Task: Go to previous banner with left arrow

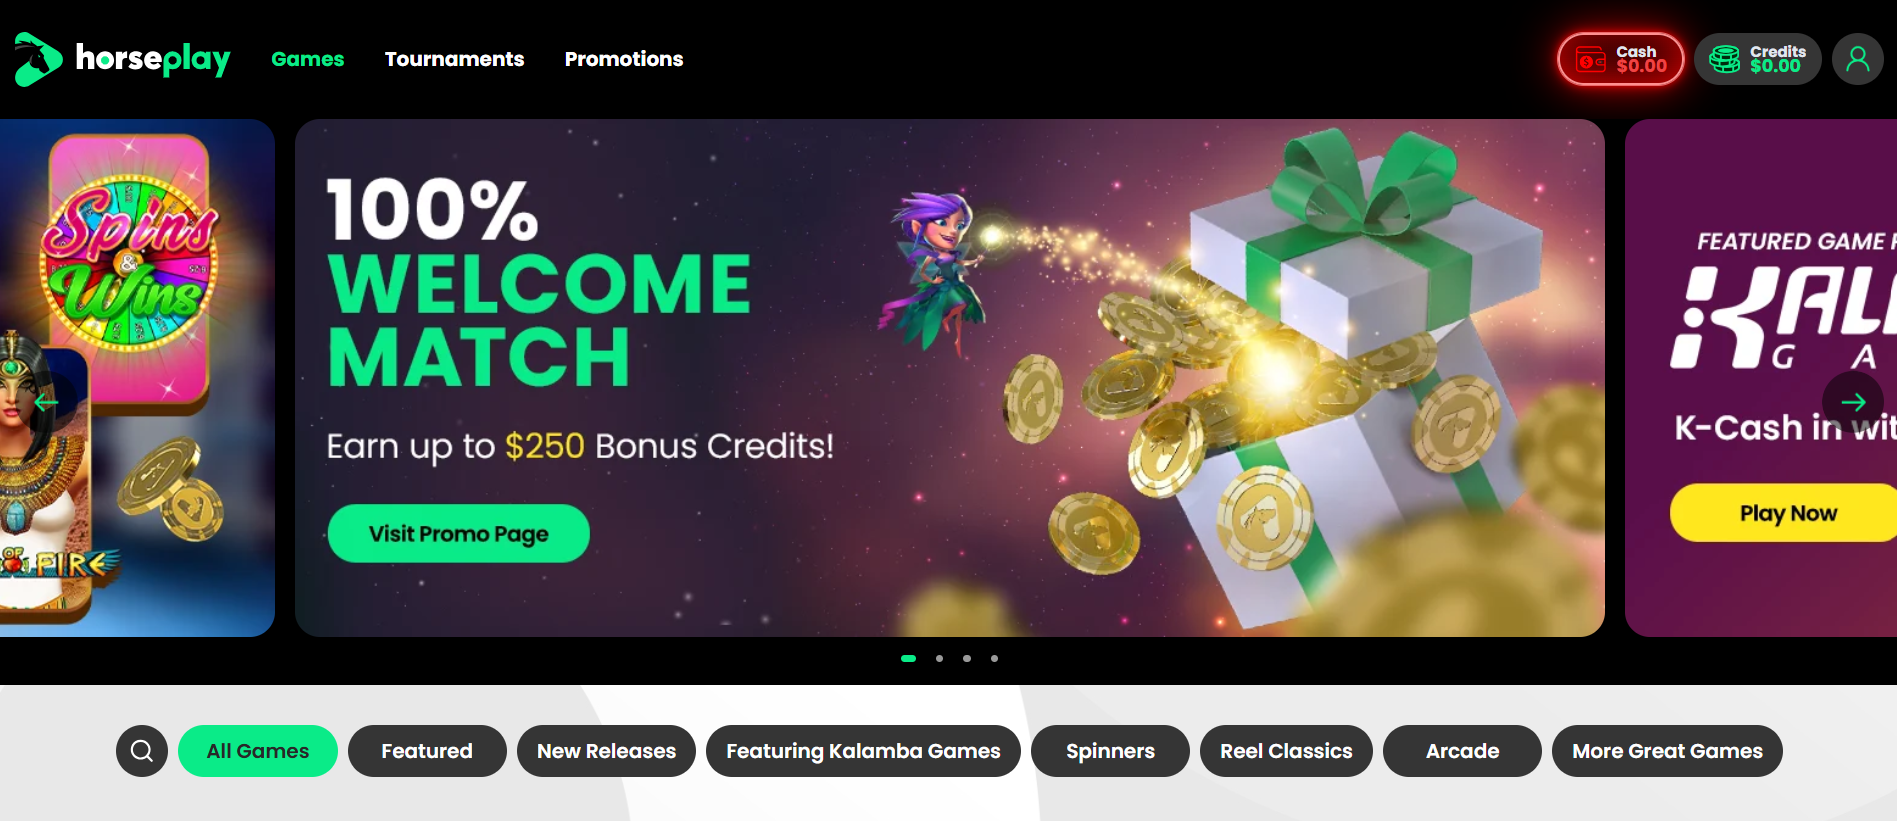Action: [46, 402]
